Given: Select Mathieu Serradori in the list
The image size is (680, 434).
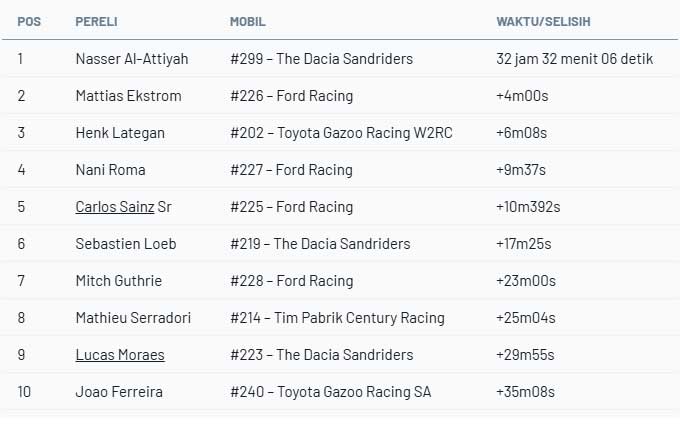Looking at the screenshot, I should pos(133,318).
